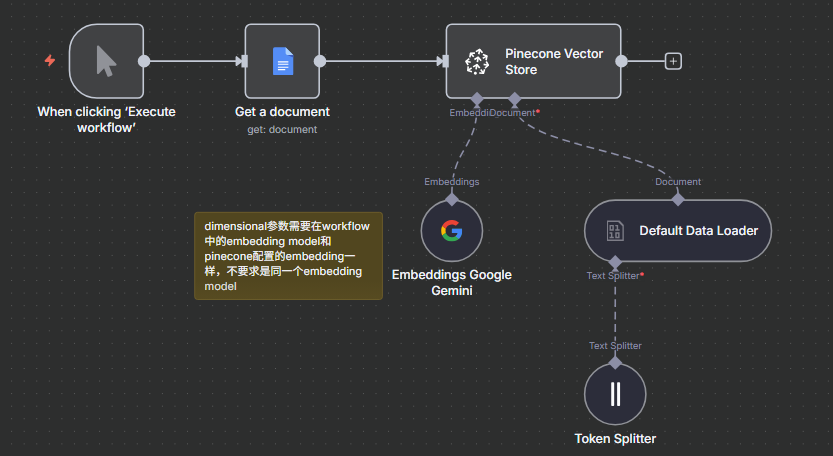
Task: Select the manual trigger cursor icon node
Action: coord(106,61)
